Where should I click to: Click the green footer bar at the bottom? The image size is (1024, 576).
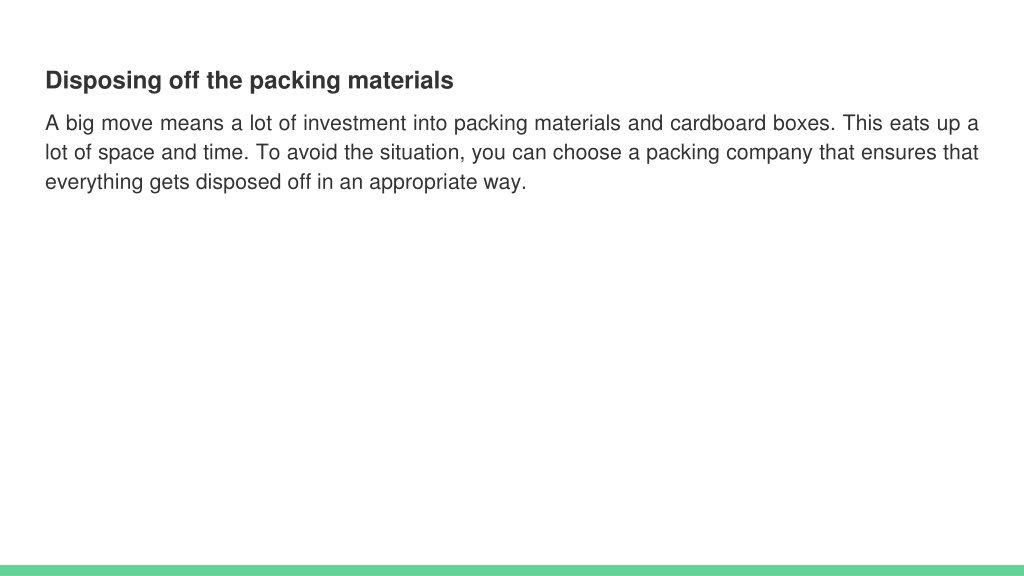point(512,570)
